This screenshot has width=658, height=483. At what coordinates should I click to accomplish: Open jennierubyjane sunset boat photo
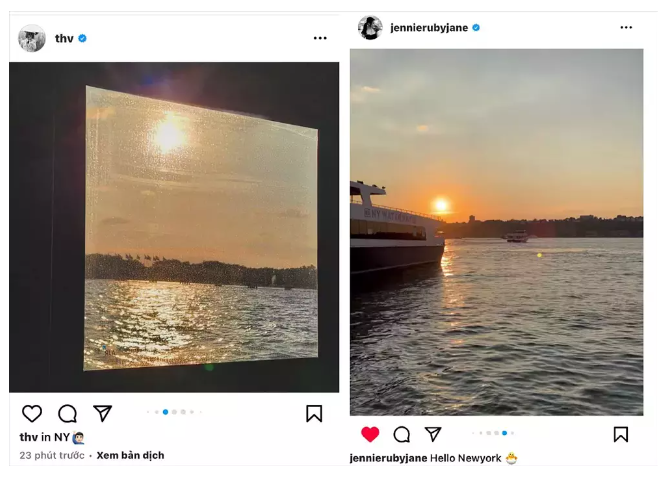click(496, 232)
